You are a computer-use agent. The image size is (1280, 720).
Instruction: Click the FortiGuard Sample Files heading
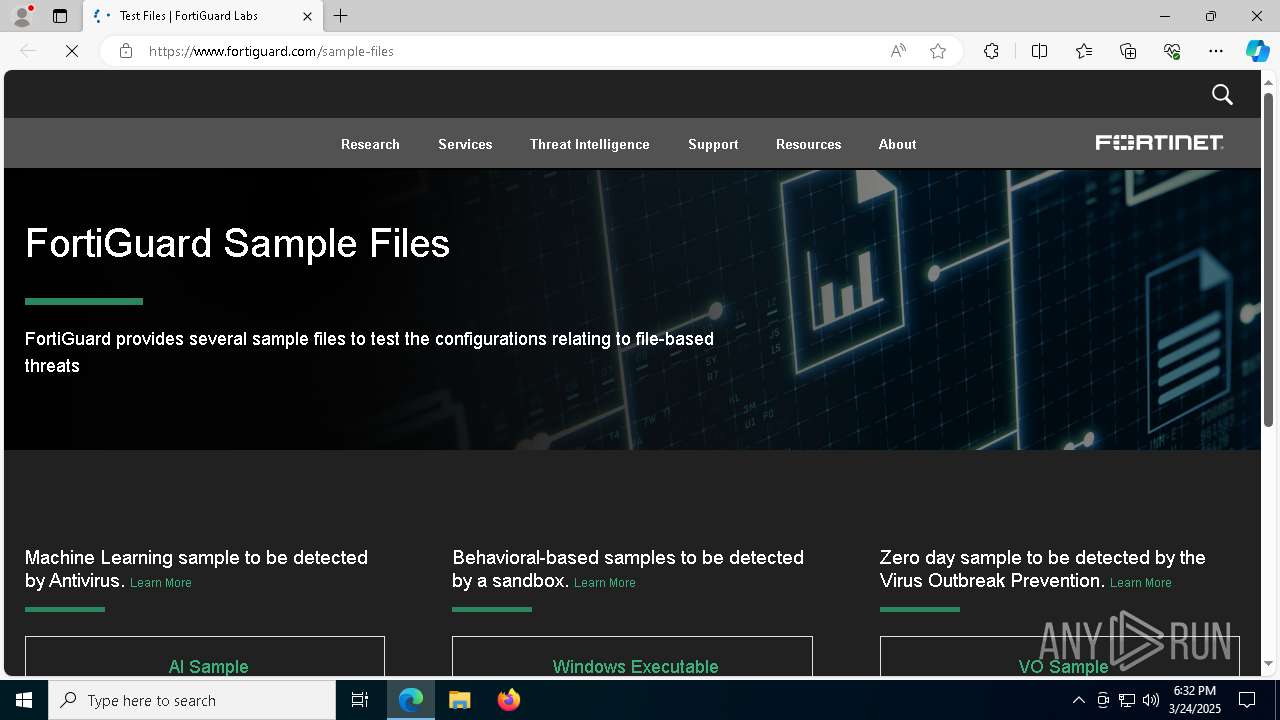pos(237,243)
